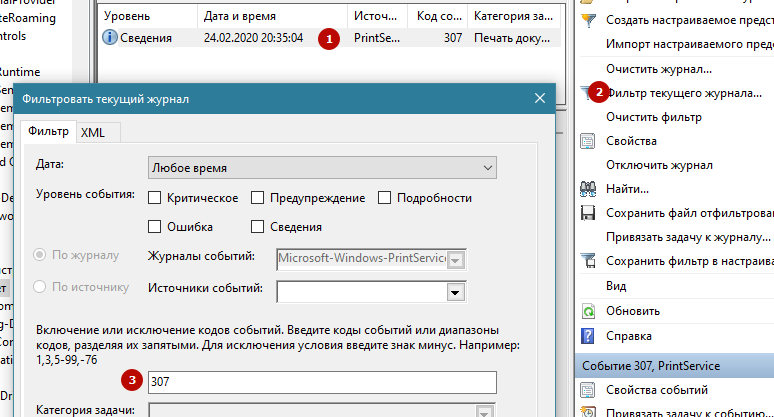Screen dimensions: 774x417
Task: Toggle the Сведения level checkbox
Action: tap(258, 227)
